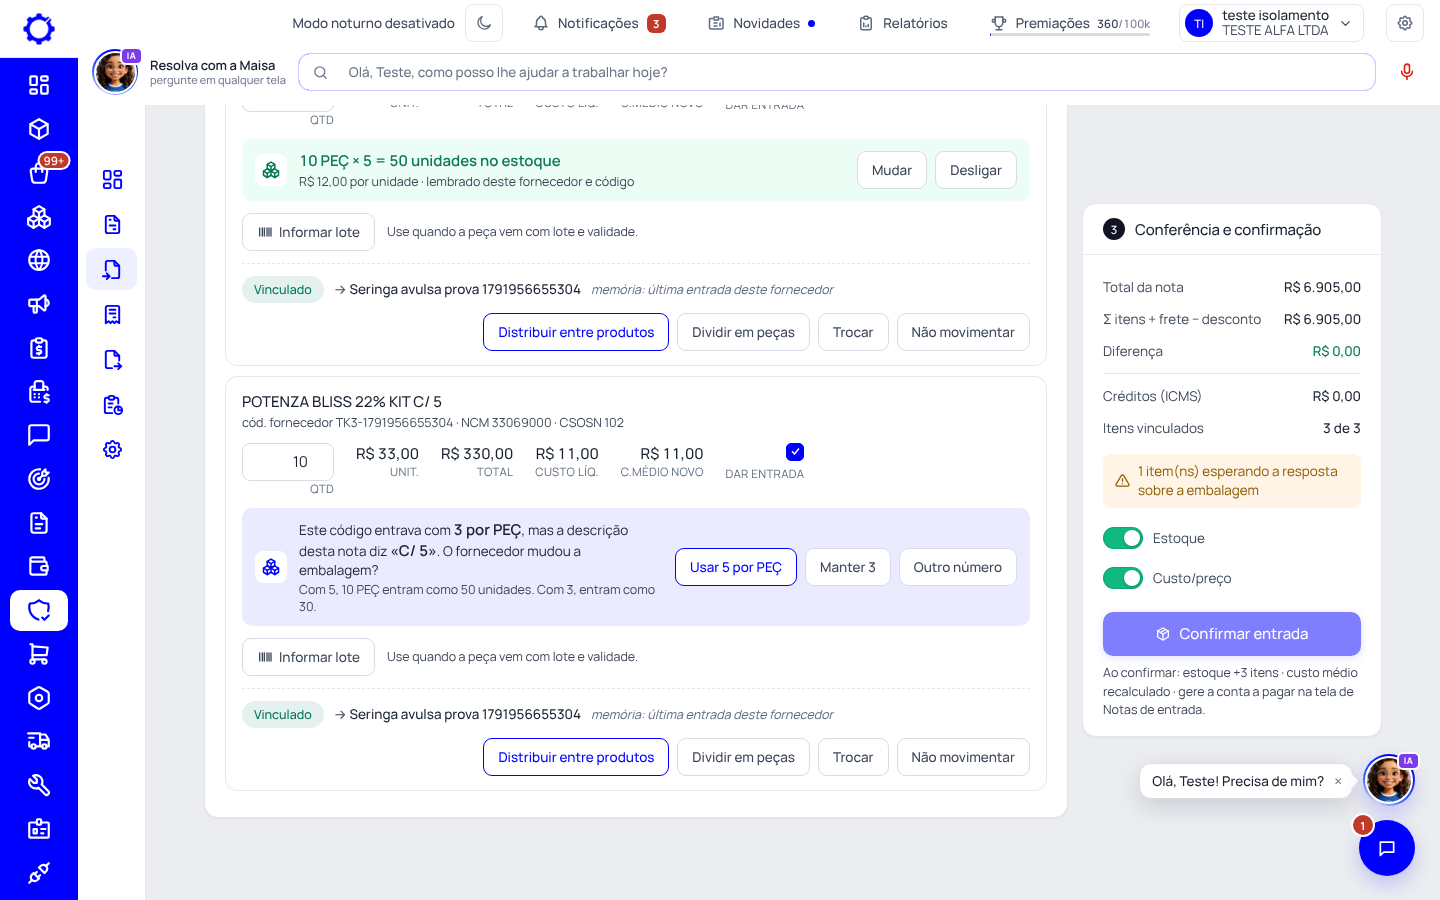Open the delivery truck sidebar icon
1440x900 pixels.
click(x=39, y=741)
